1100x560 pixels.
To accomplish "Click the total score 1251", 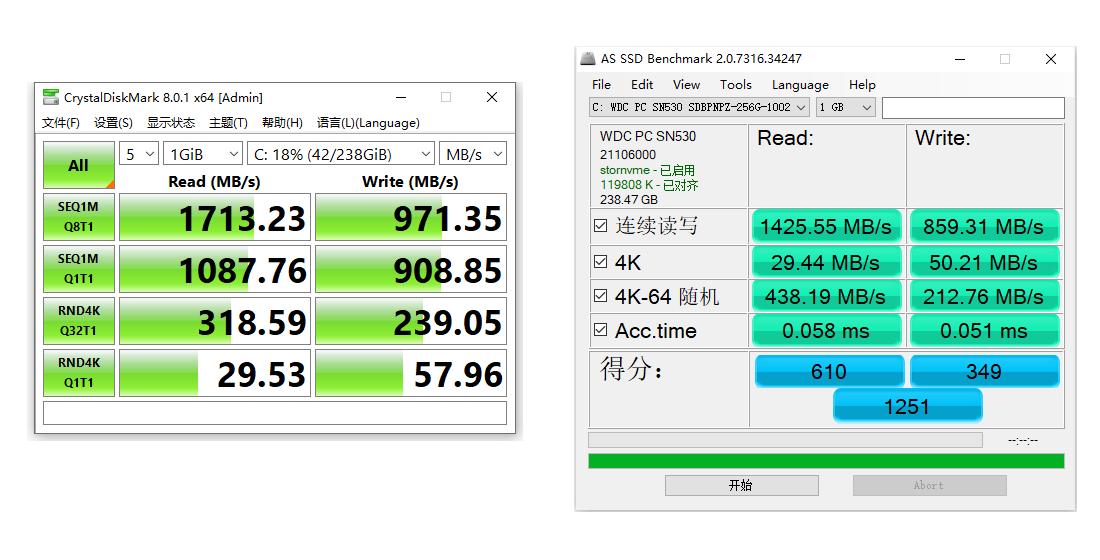I will [x=907, y=406].
